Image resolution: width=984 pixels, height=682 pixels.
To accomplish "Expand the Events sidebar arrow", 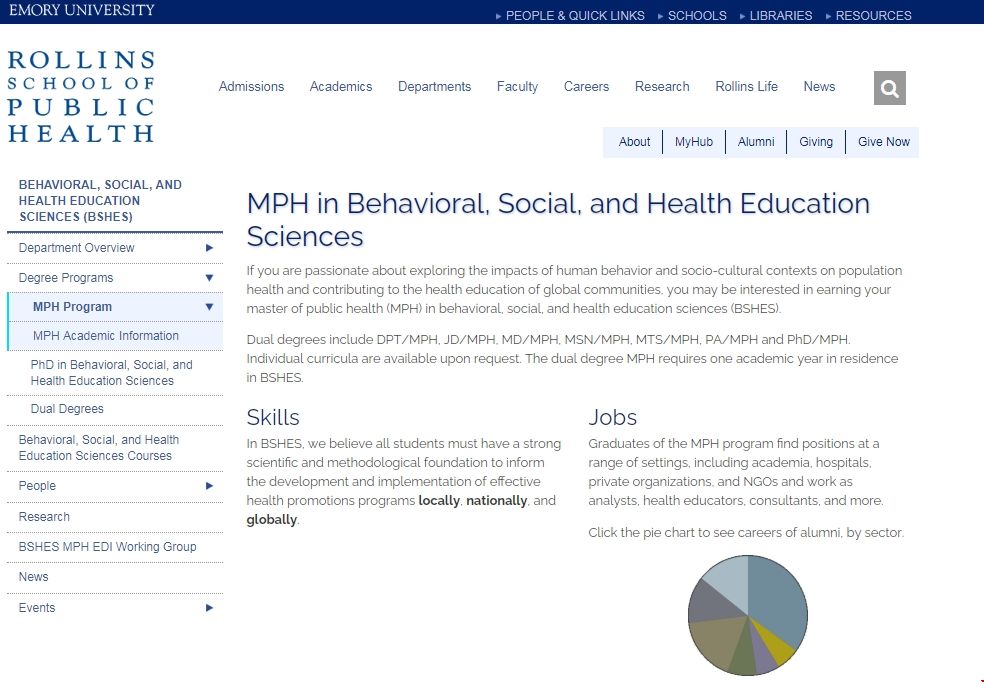I will [x=209, y=608].
